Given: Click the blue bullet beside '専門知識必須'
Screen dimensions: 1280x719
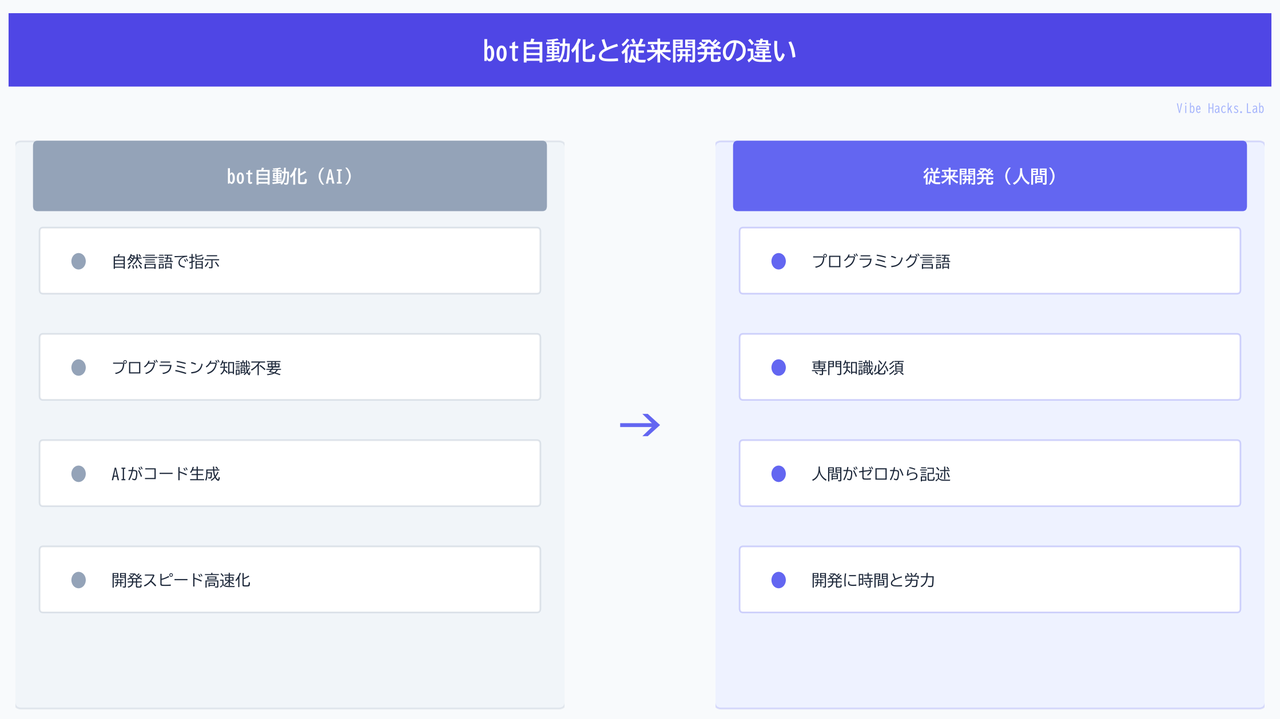Looking at the screenshot, I should (779, 367).
